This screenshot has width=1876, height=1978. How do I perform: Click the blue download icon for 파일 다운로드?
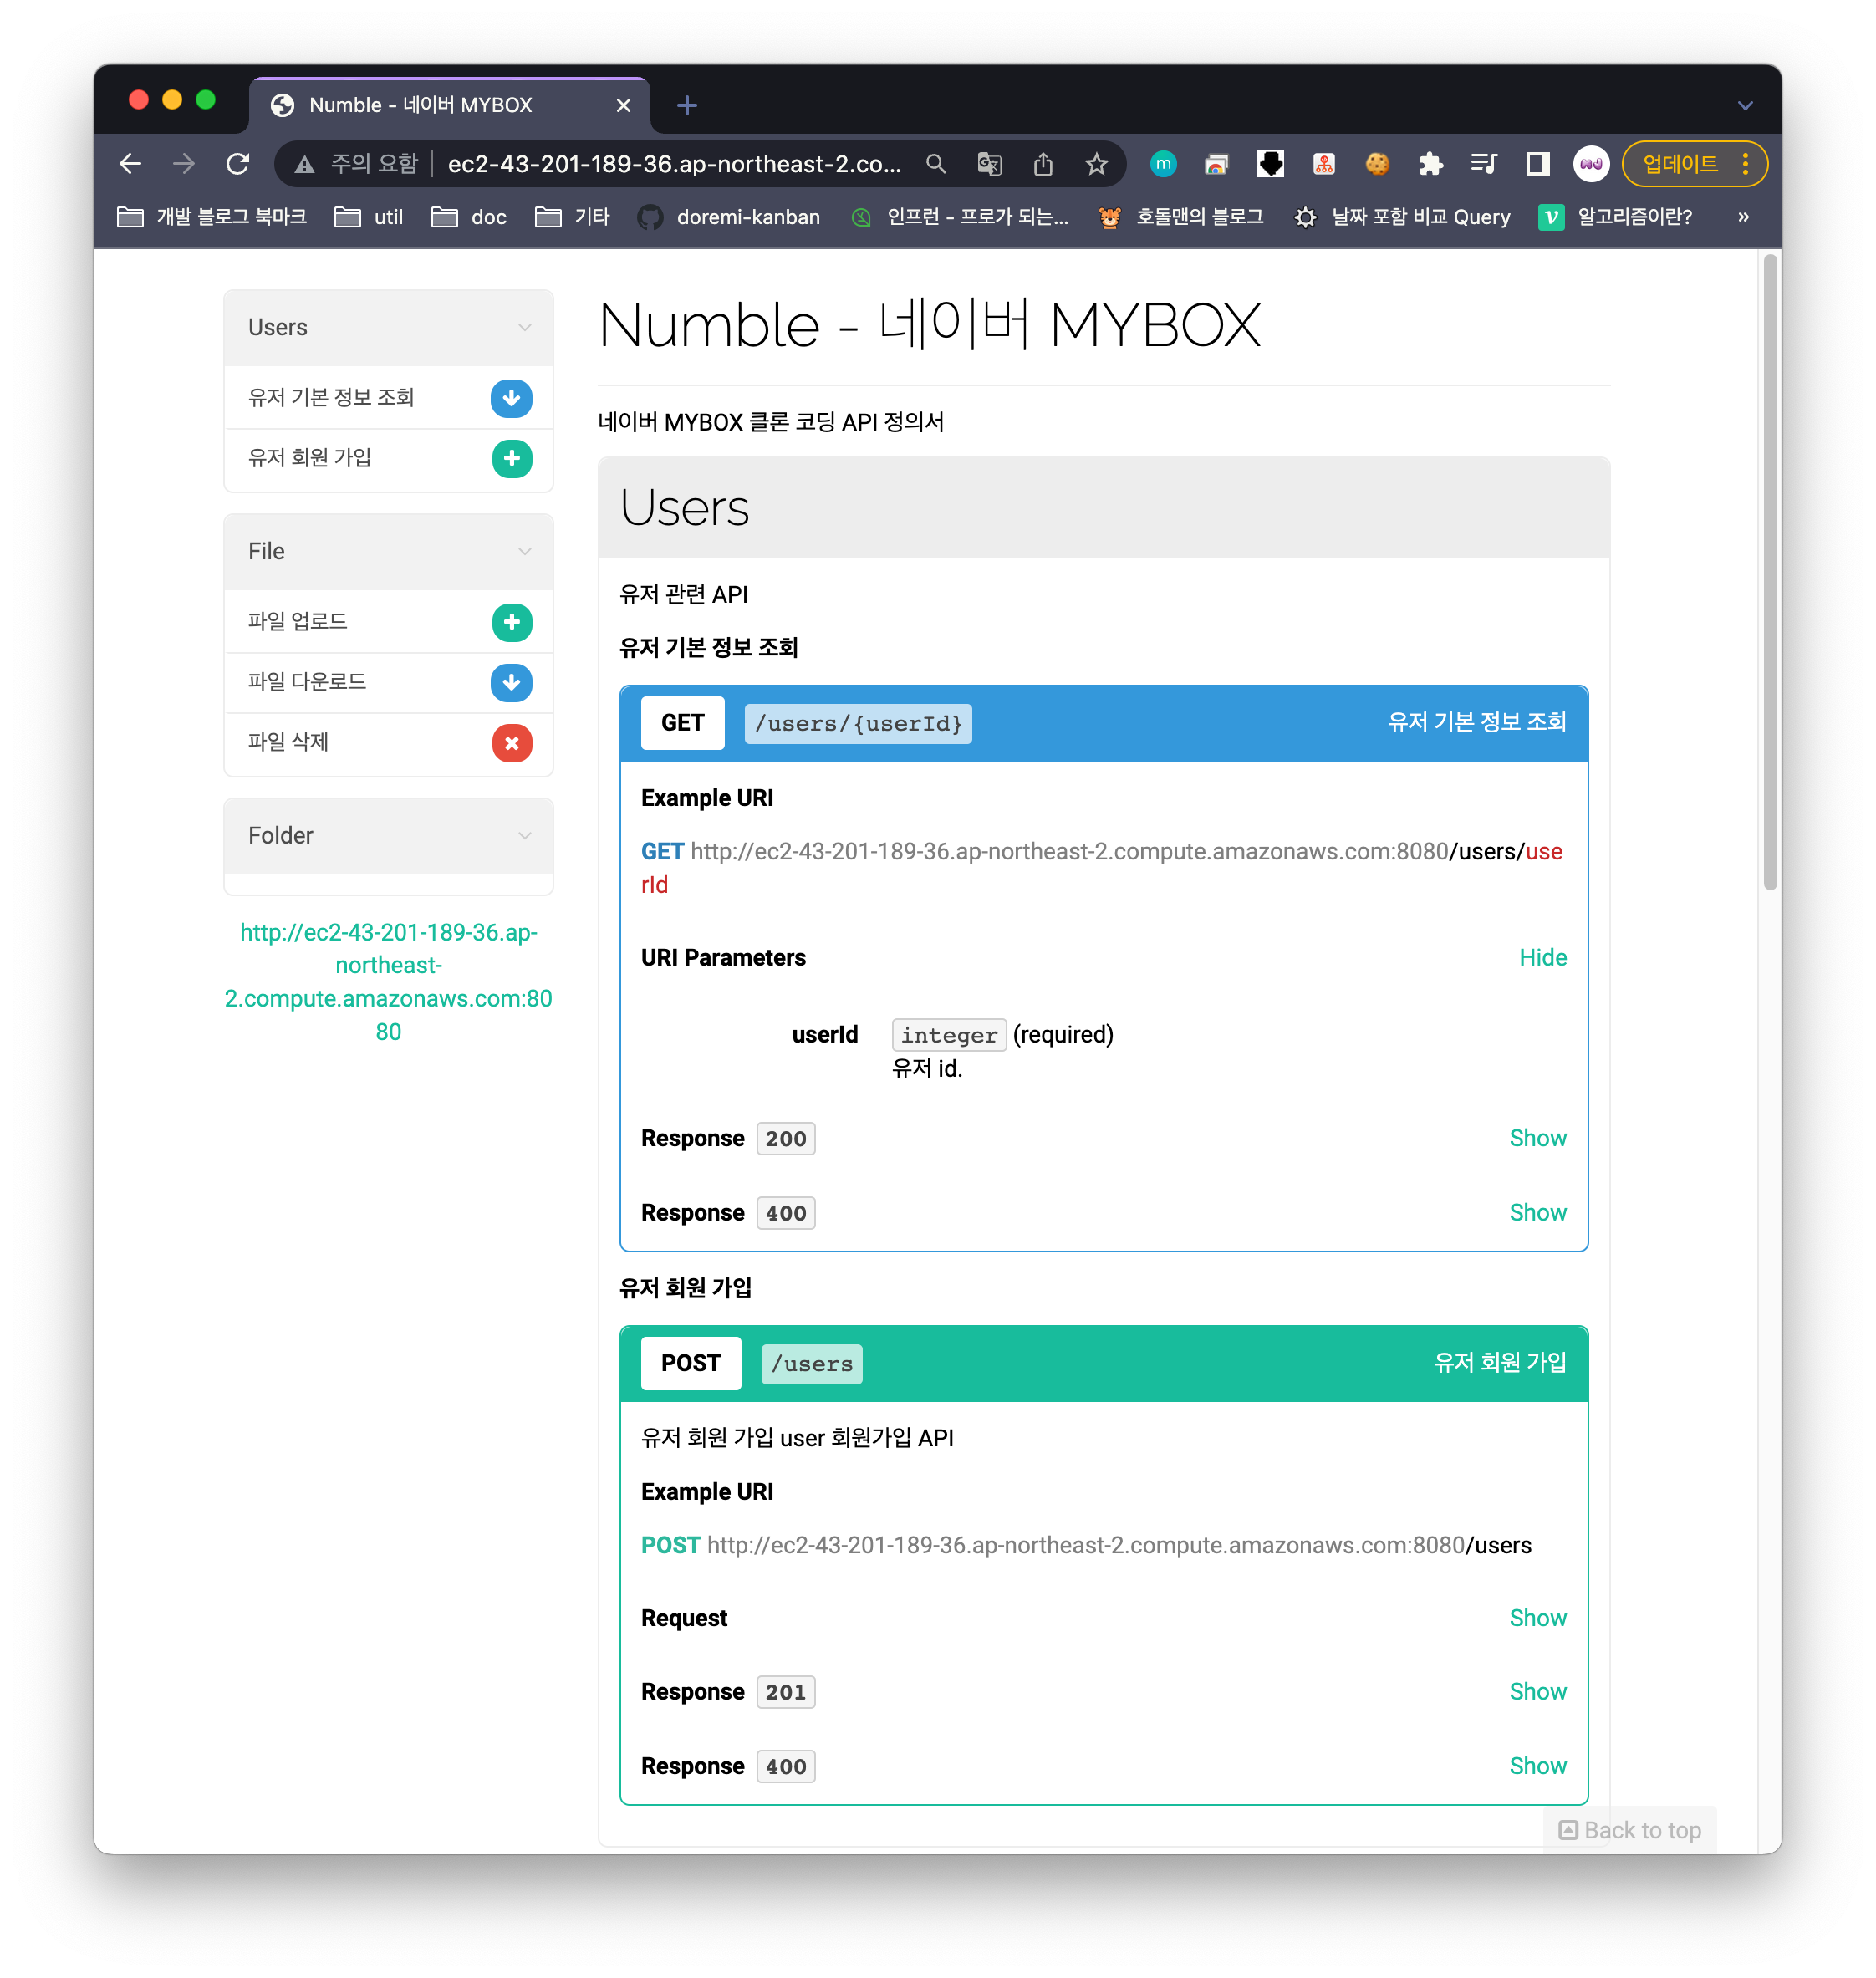click(x=511, y=682)
